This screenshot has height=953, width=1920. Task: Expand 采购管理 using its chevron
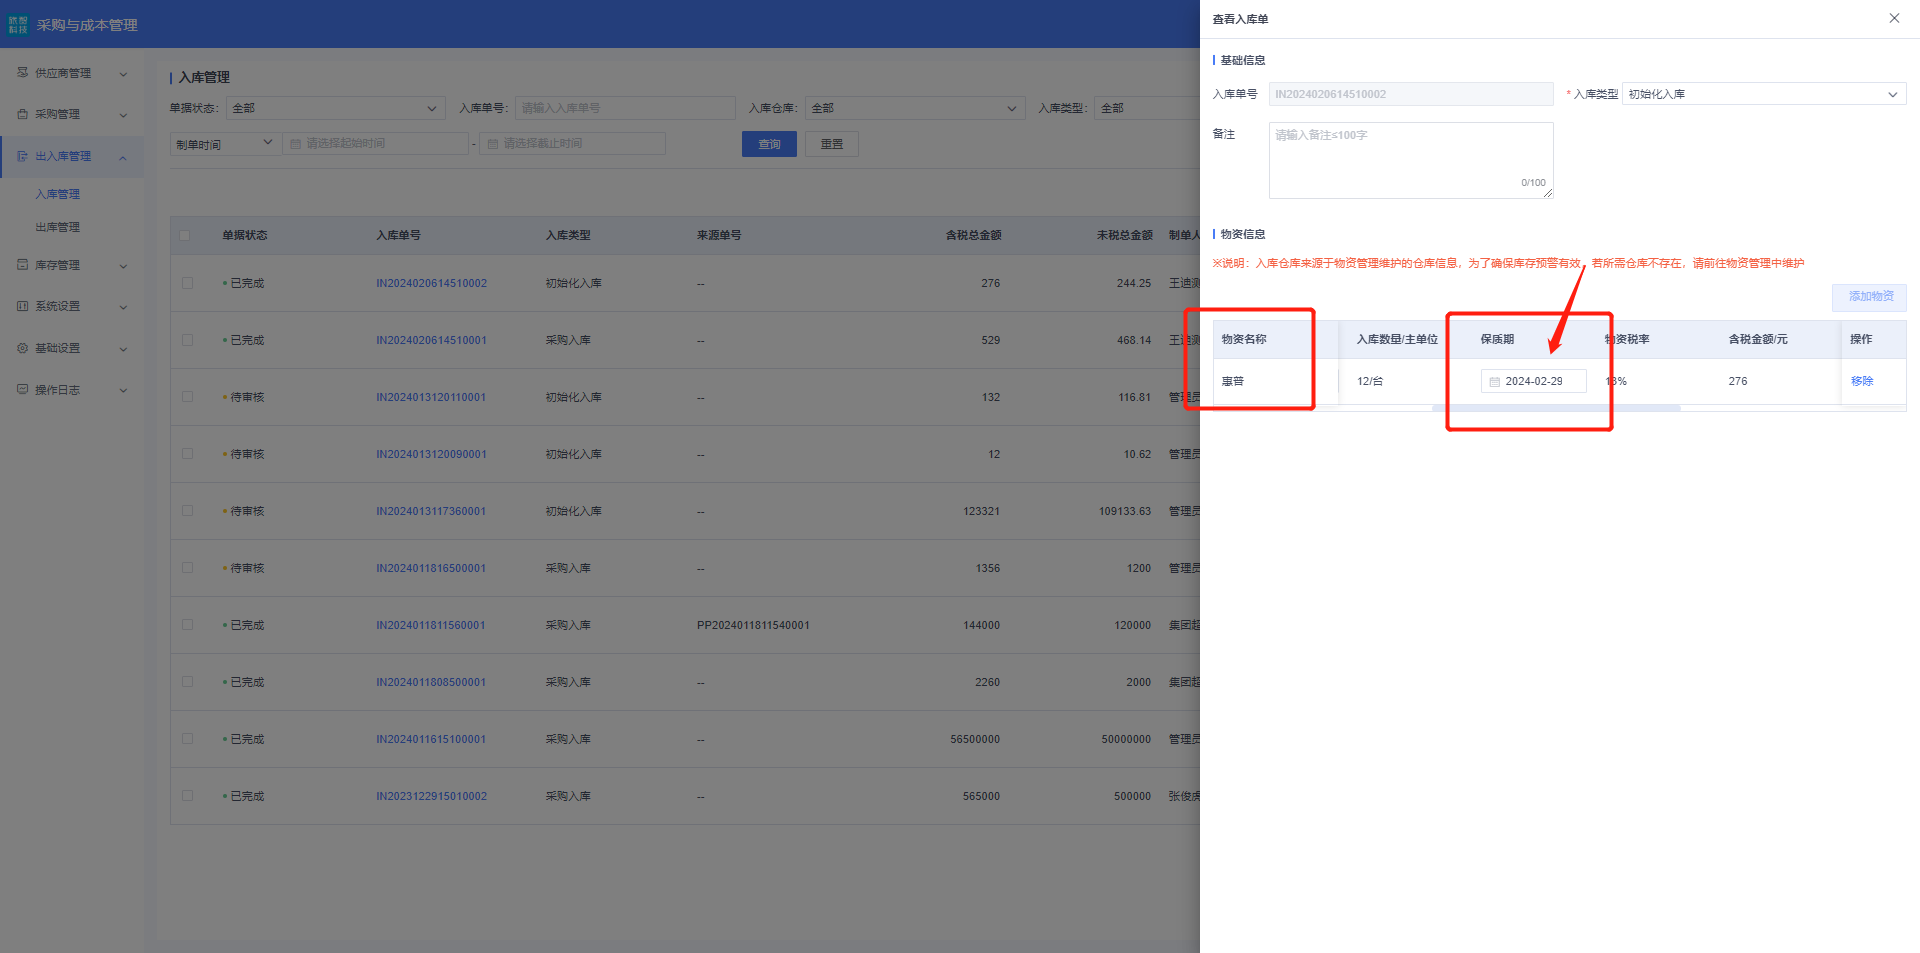pos(123,115)
